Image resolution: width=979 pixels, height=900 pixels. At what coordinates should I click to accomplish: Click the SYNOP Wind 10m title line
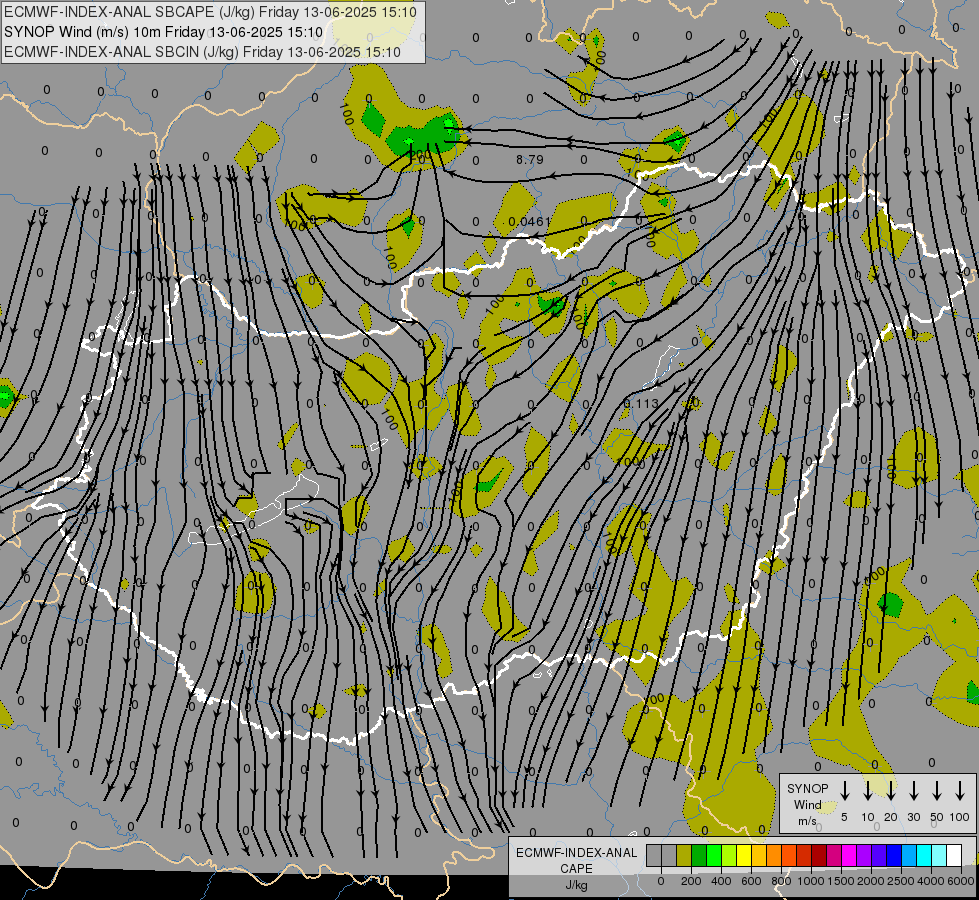pos(164,32)
